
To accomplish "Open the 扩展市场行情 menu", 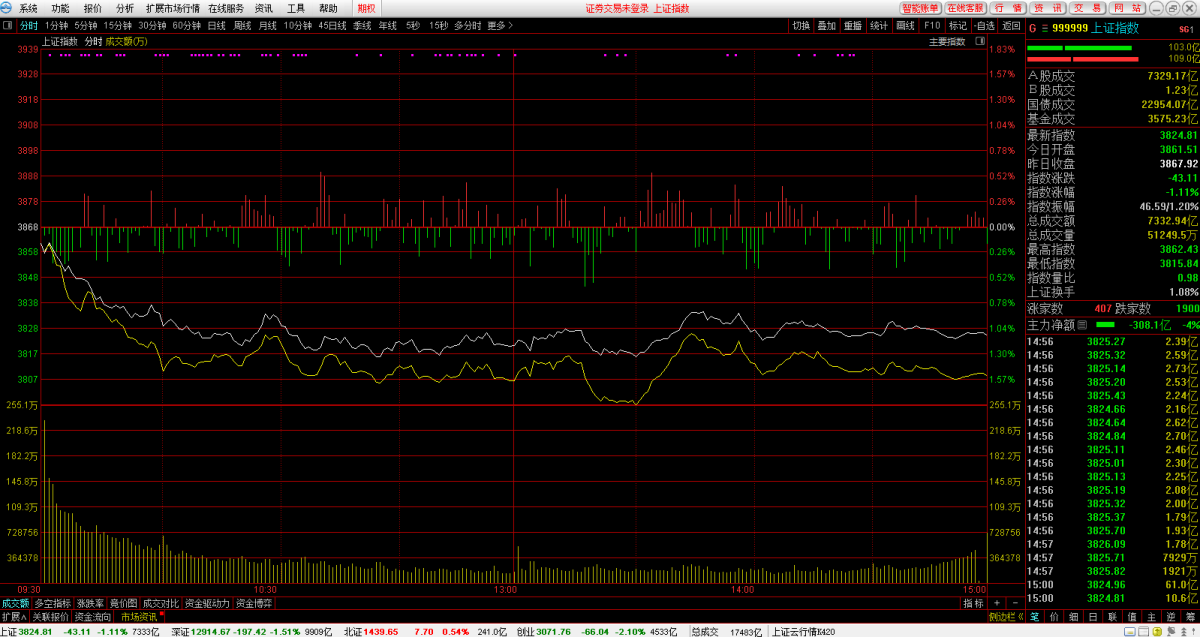I will point(172,8).
